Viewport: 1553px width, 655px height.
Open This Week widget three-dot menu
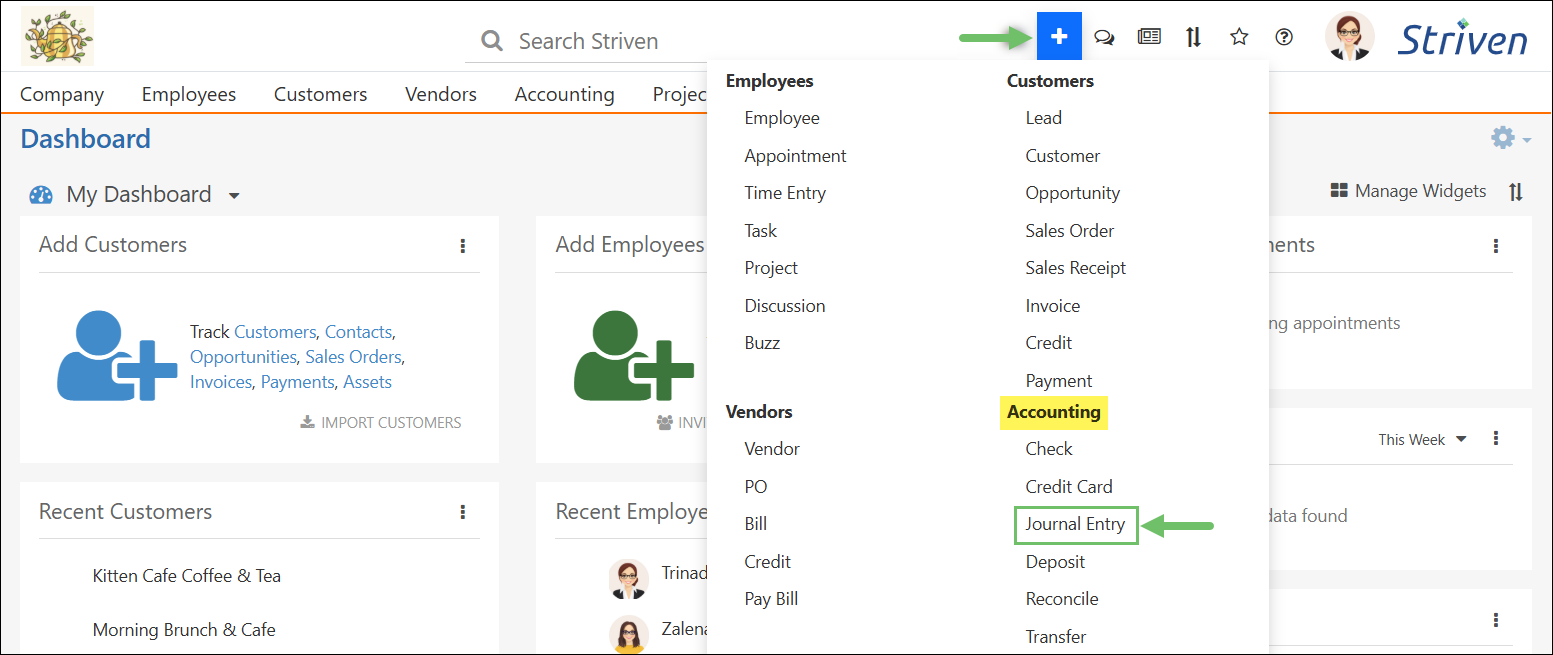[x=1496, y=439]
